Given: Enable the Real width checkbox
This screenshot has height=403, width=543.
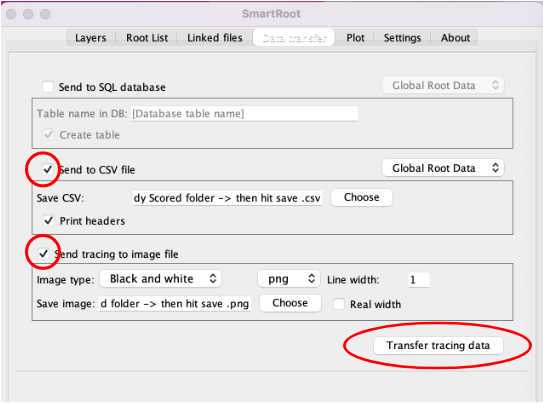Looking at the screenshot, I should 338,304.
